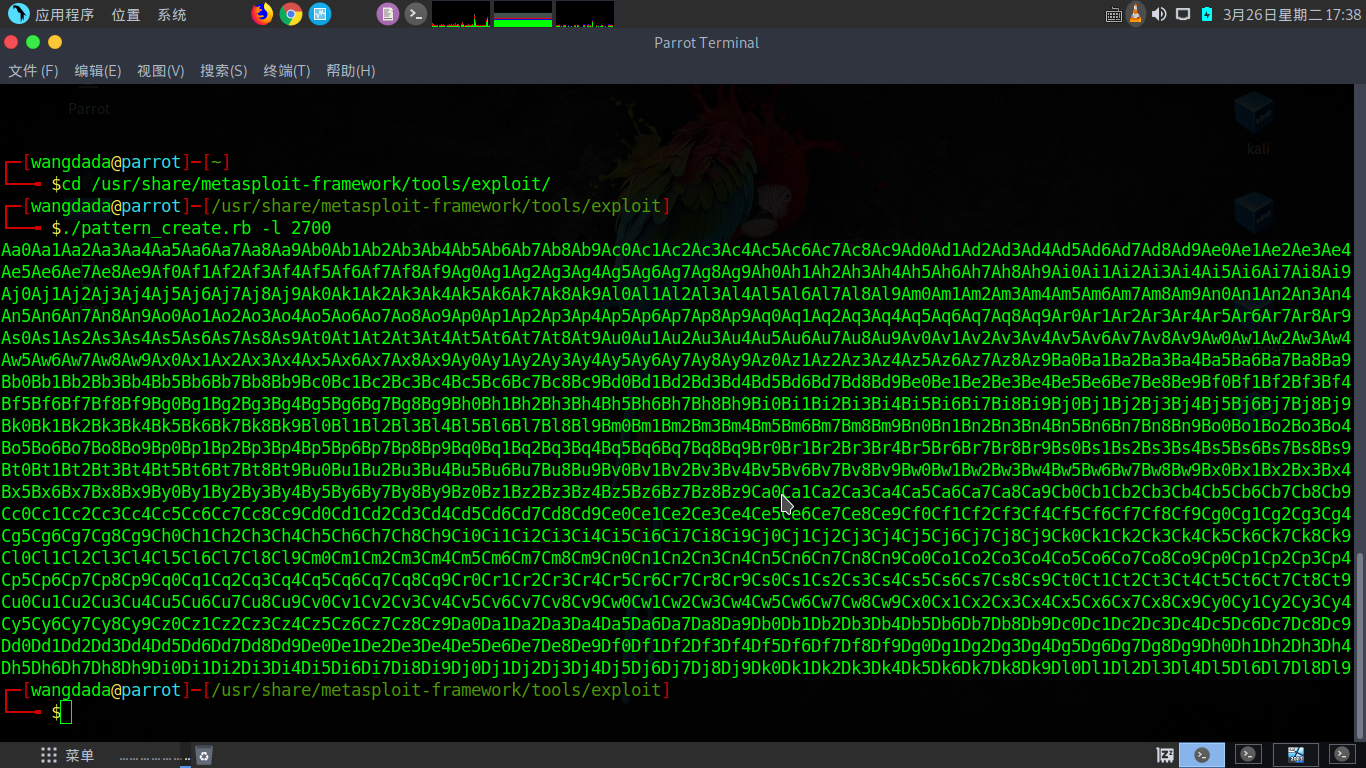
Task: Open the trash icon in the bottom panel
Action: coord(203,755)
